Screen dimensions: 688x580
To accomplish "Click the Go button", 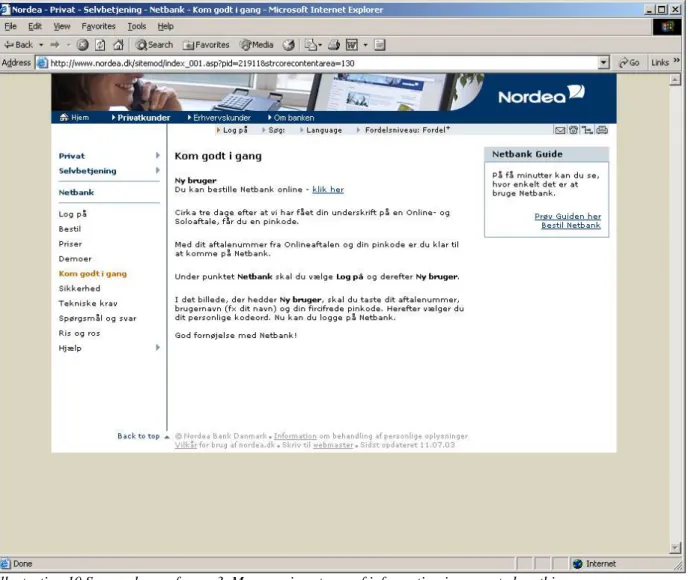I will (629, 63).
